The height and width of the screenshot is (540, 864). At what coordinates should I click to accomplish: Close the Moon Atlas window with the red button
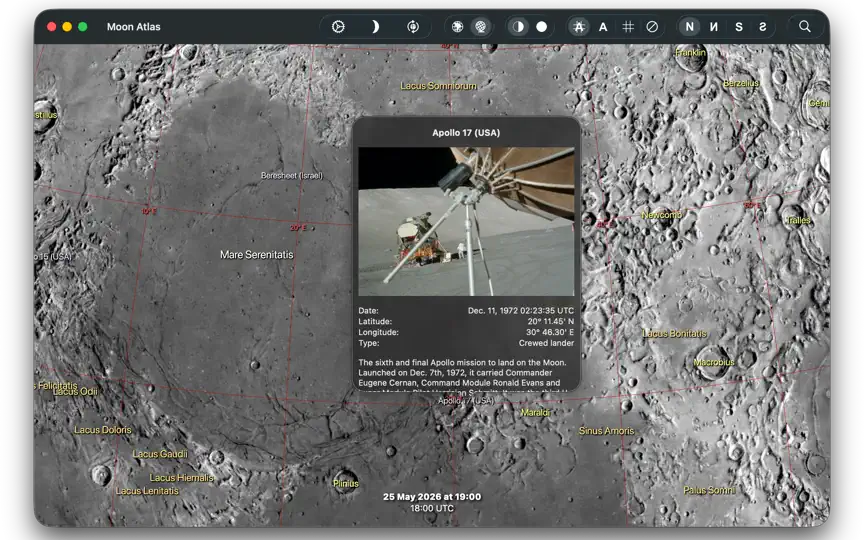(51, 26)
